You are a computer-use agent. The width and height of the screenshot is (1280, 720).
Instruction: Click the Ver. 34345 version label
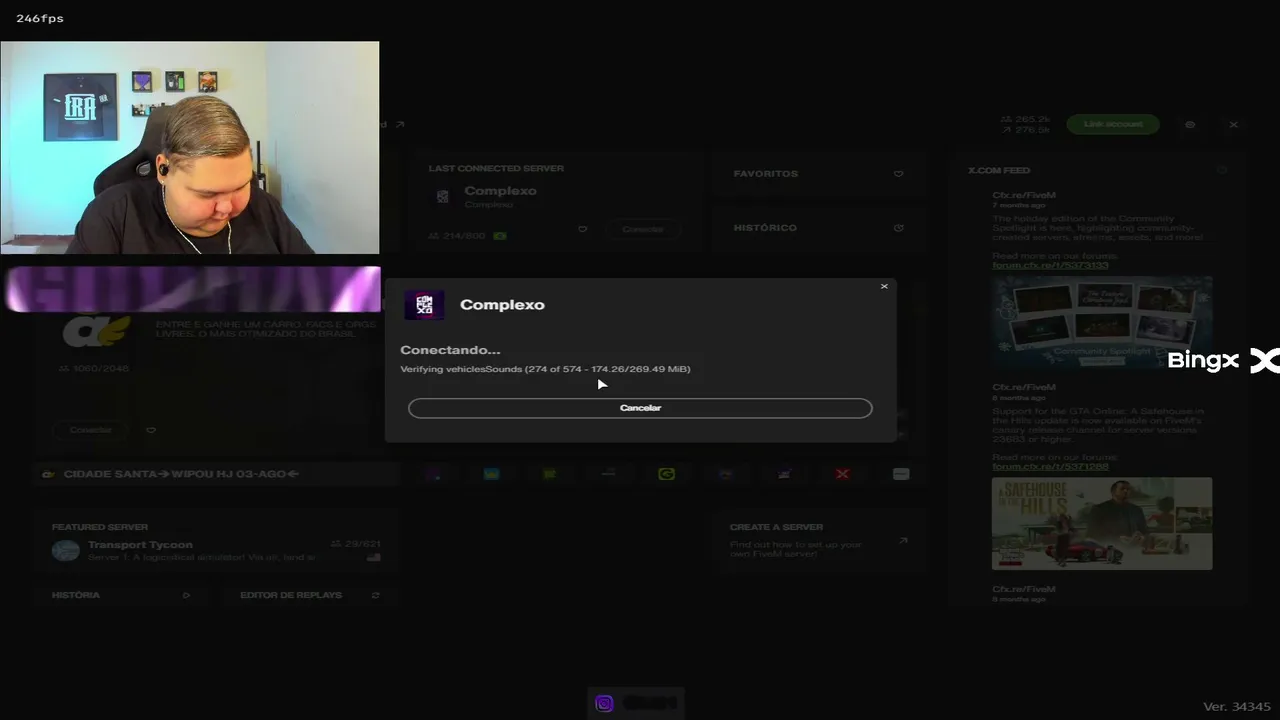1237,707
